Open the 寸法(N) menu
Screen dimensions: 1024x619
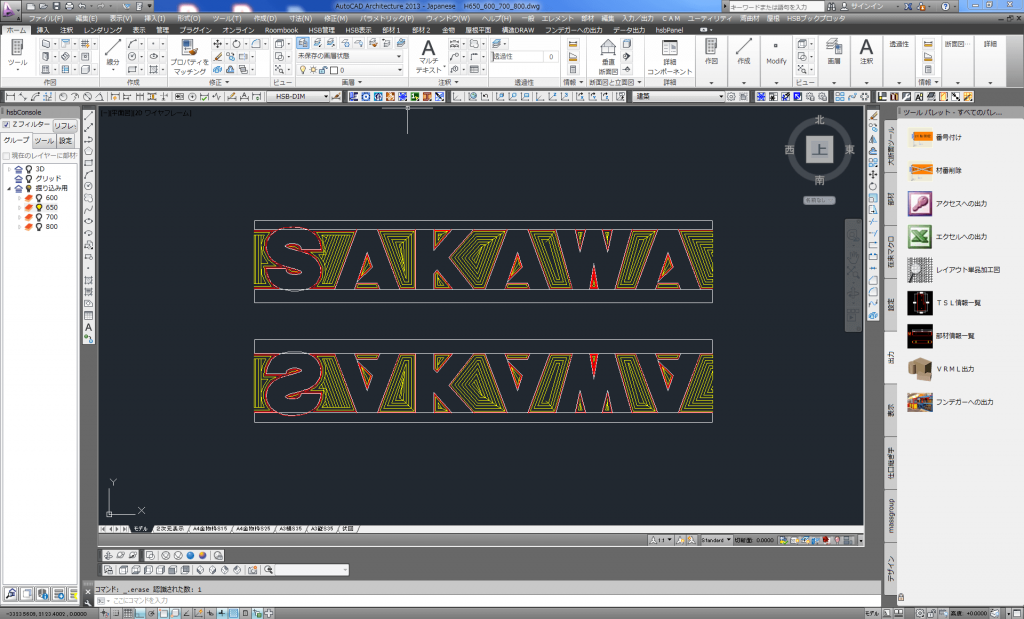(x=300, y=18)
